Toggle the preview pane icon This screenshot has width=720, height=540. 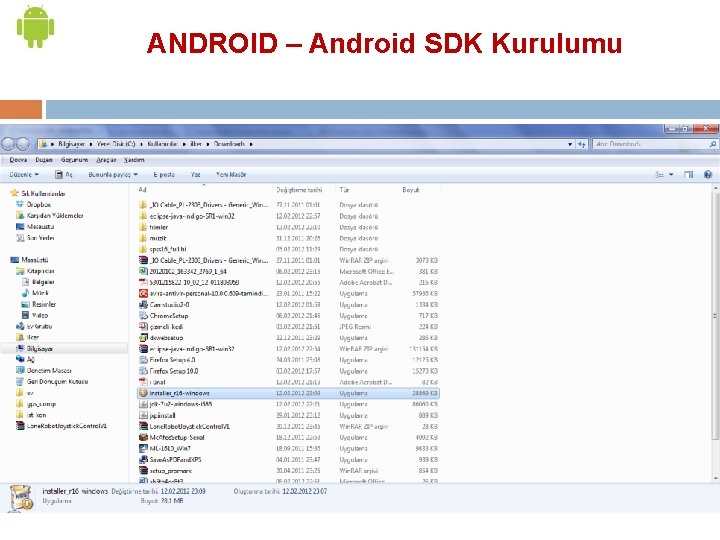pos(688,174)
